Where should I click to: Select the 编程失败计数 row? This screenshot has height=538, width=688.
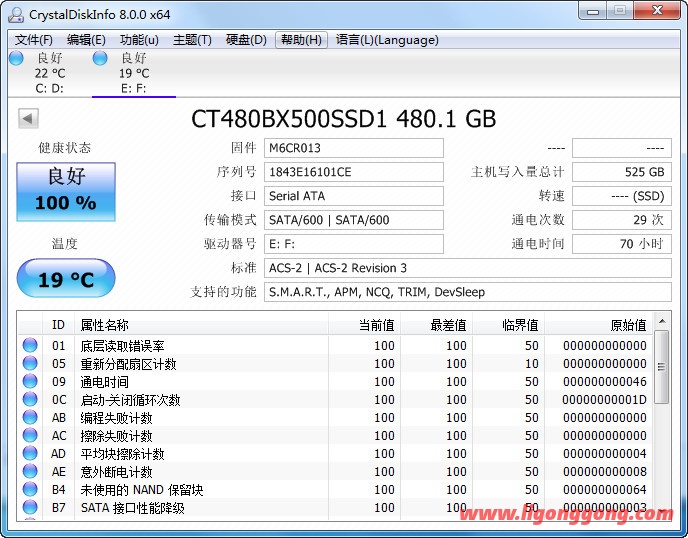coord(335,417)
